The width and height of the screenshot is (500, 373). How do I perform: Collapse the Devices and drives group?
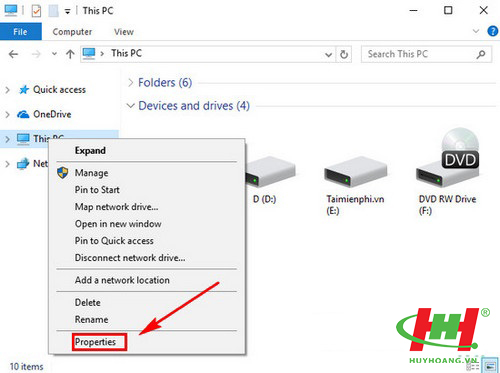click(x=131, y=106)
